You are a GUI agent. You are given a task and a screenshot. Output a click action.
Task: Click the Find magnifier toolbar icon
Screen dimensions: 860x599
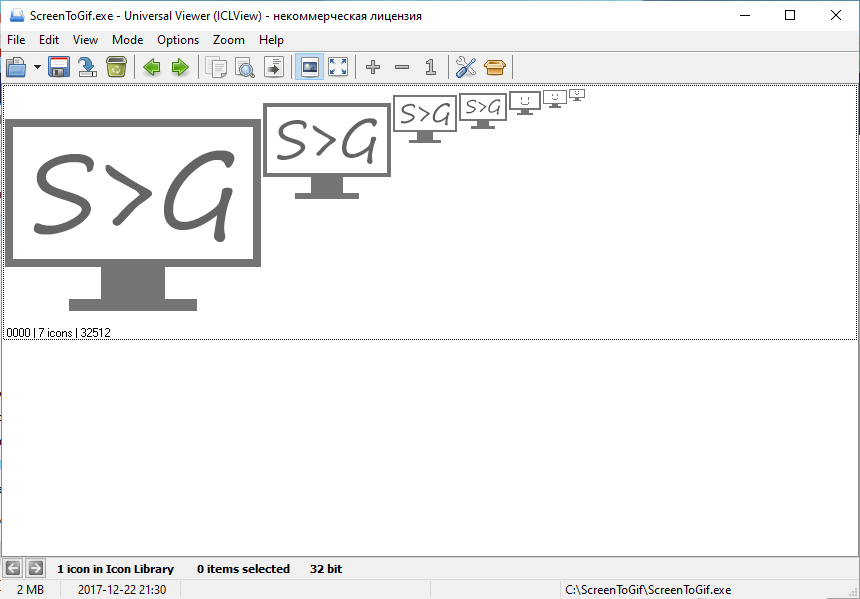click(x=245, y=67)
